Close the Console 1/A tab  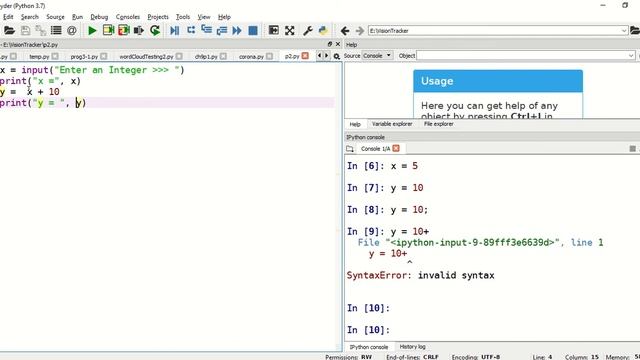click(396, 148)
